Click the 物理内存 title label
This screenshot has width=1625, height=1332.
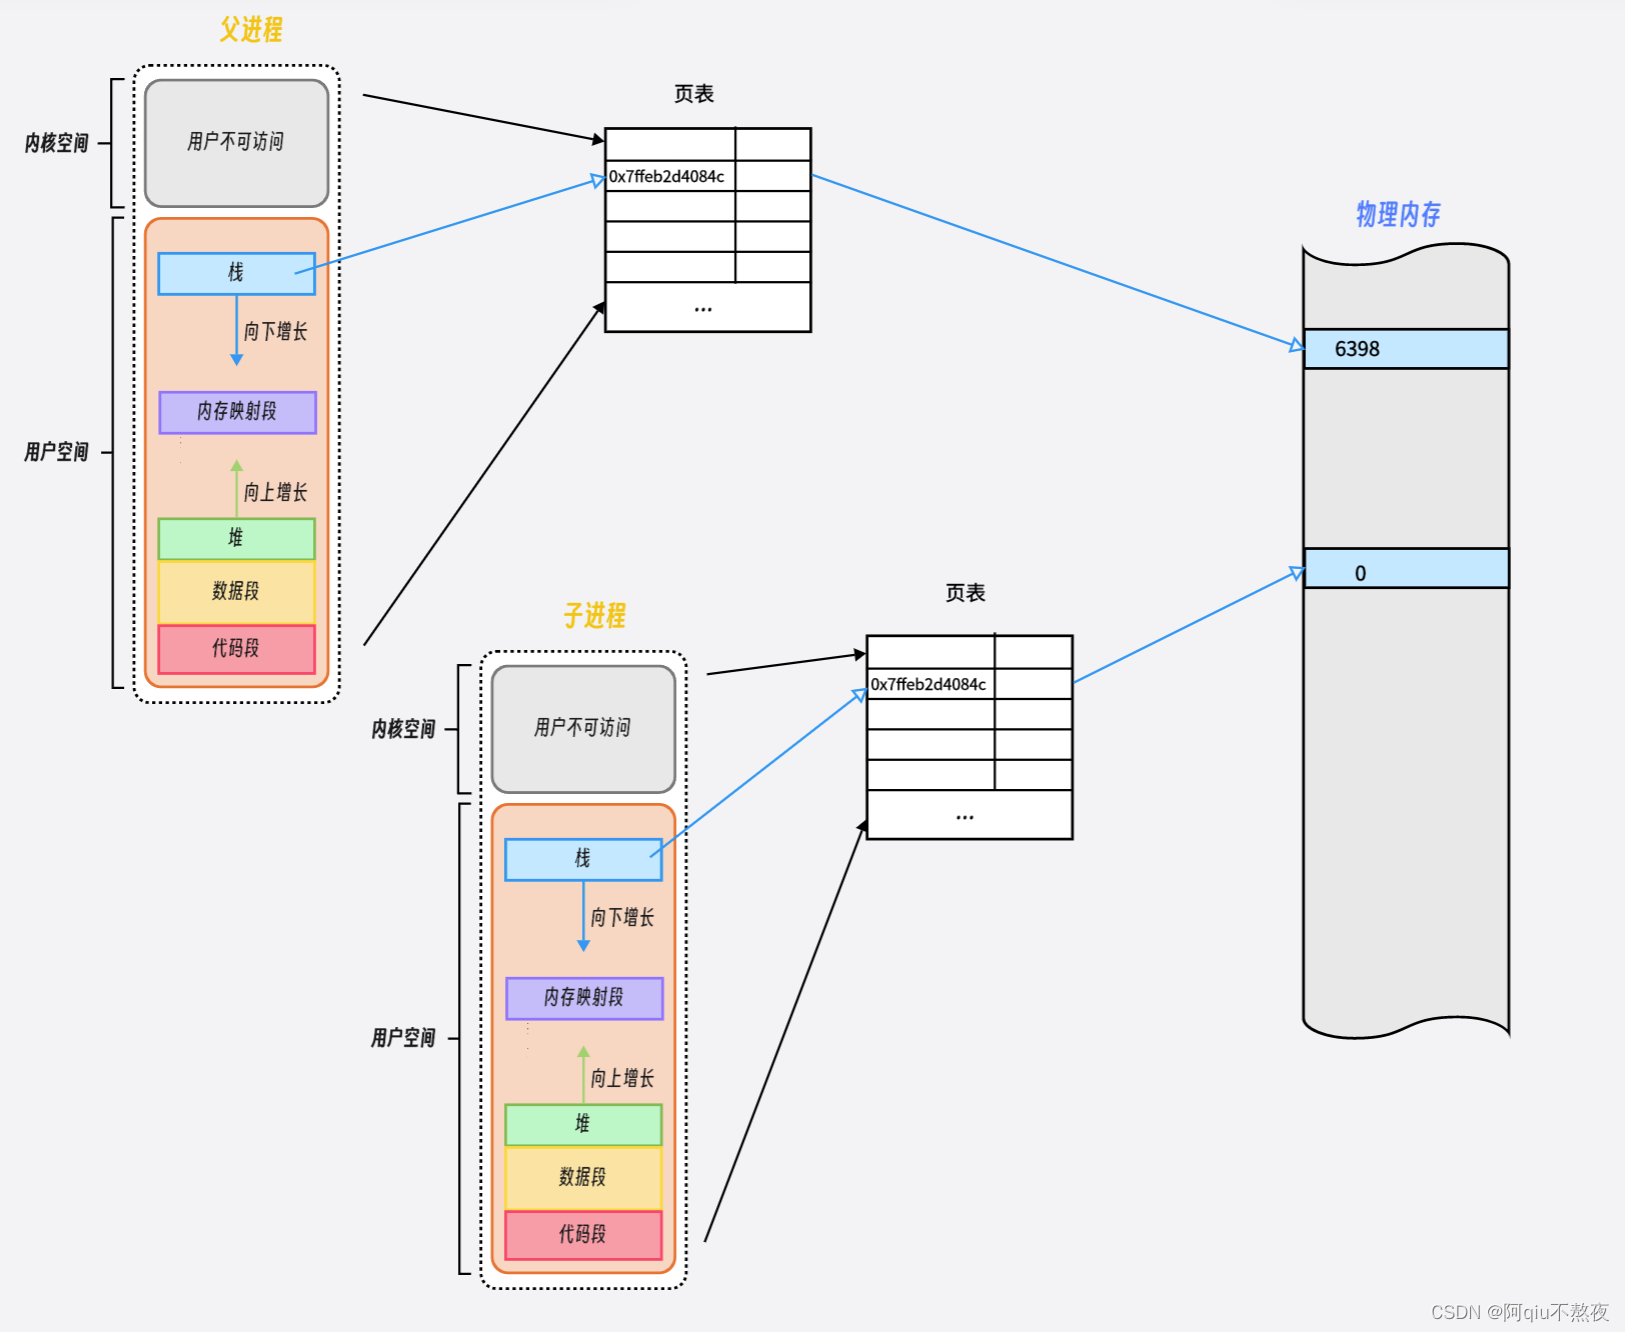tap(1398, 214)
